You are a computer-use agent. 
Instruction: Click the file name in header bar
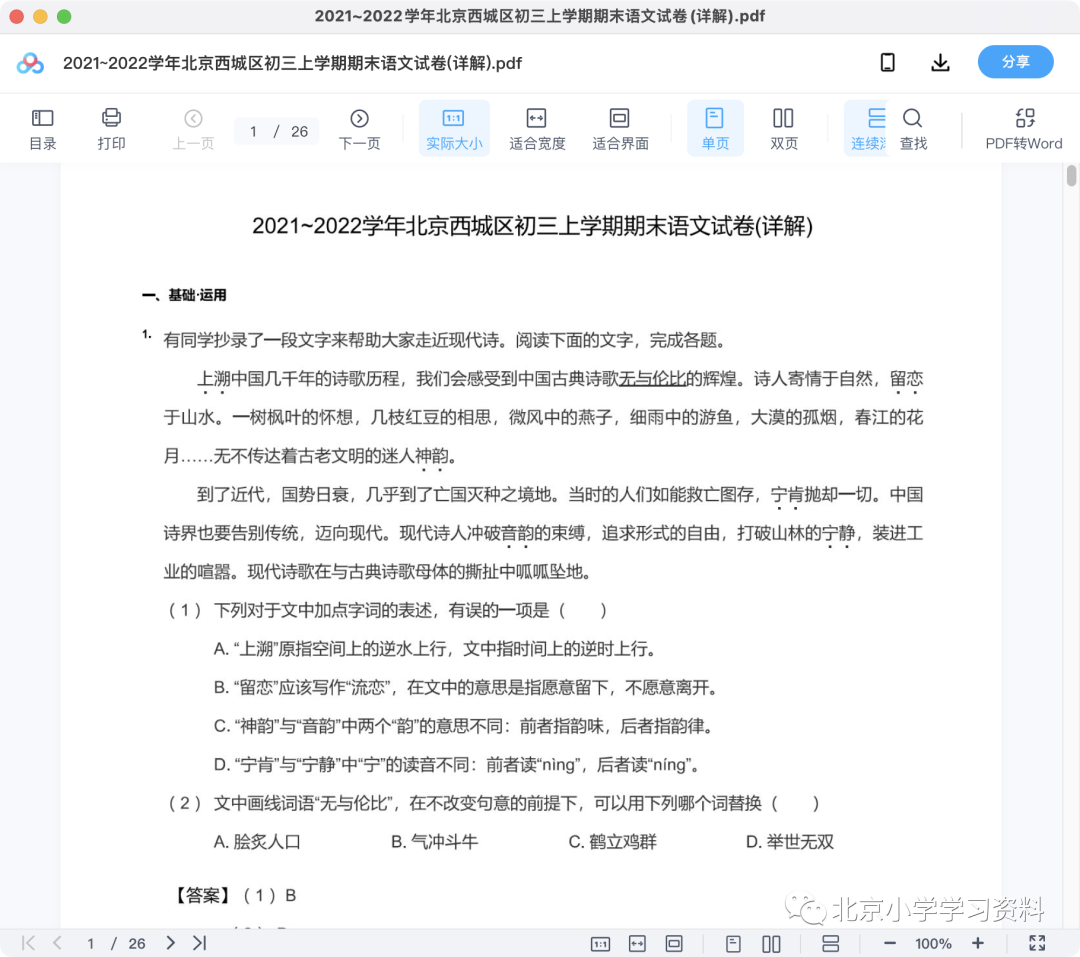(292, 63)
